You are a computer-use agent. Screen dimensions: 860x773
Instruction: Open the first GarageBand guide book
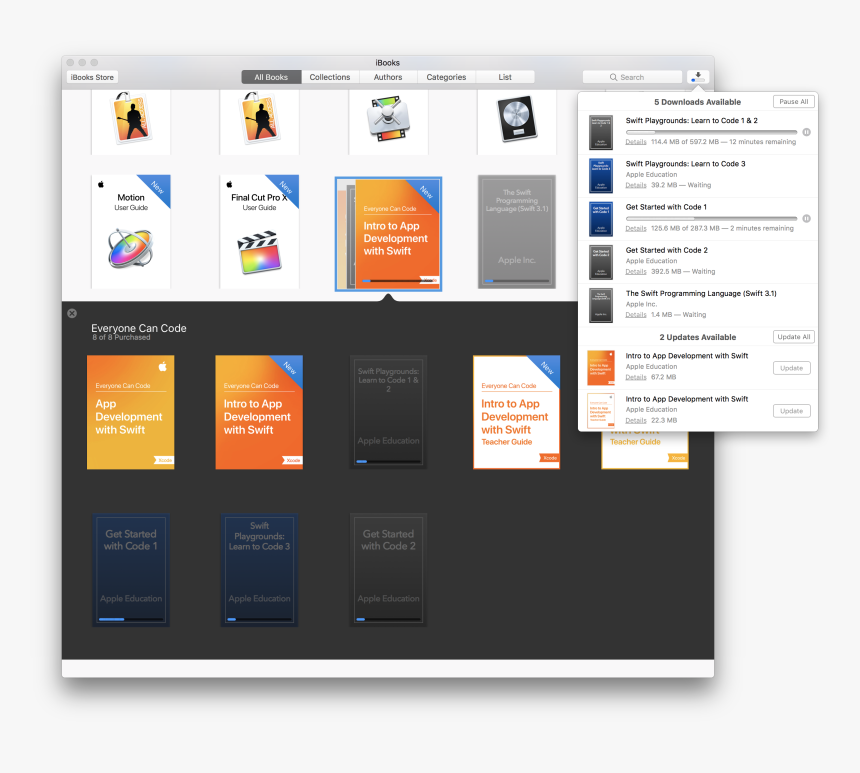(131, 122)
